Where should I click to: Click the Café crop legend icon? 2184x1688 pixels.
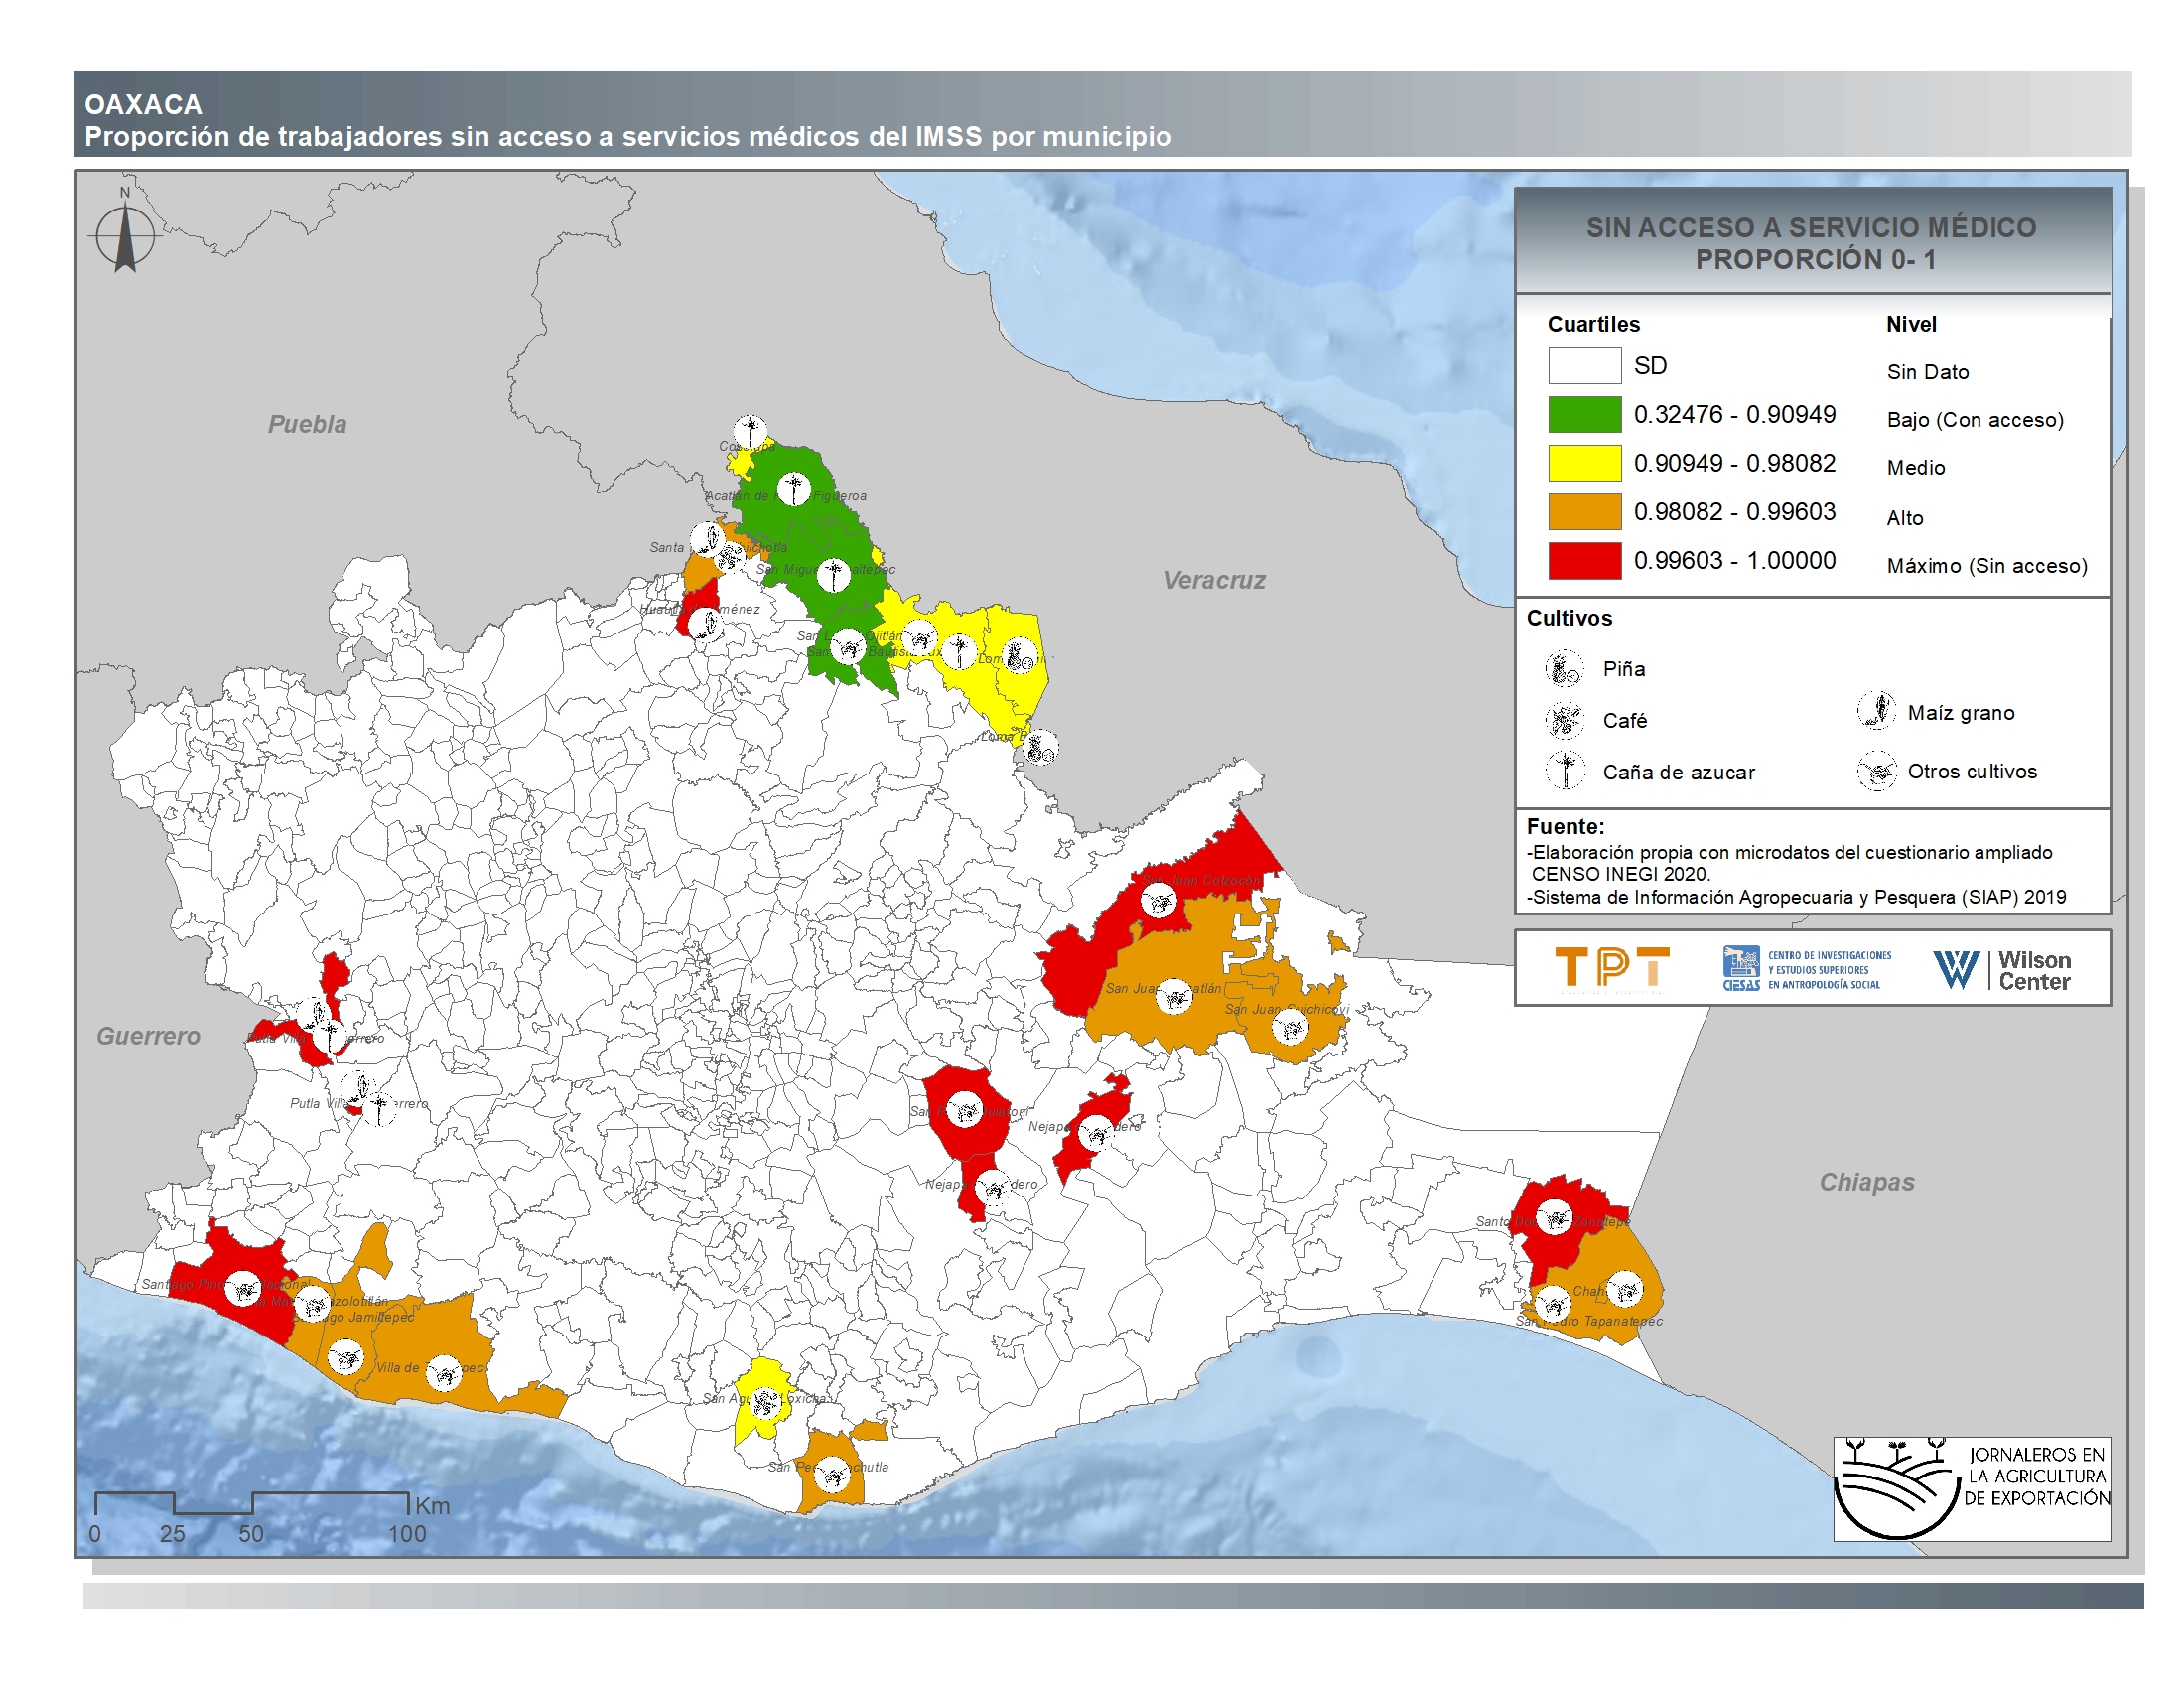(1564, 720)
